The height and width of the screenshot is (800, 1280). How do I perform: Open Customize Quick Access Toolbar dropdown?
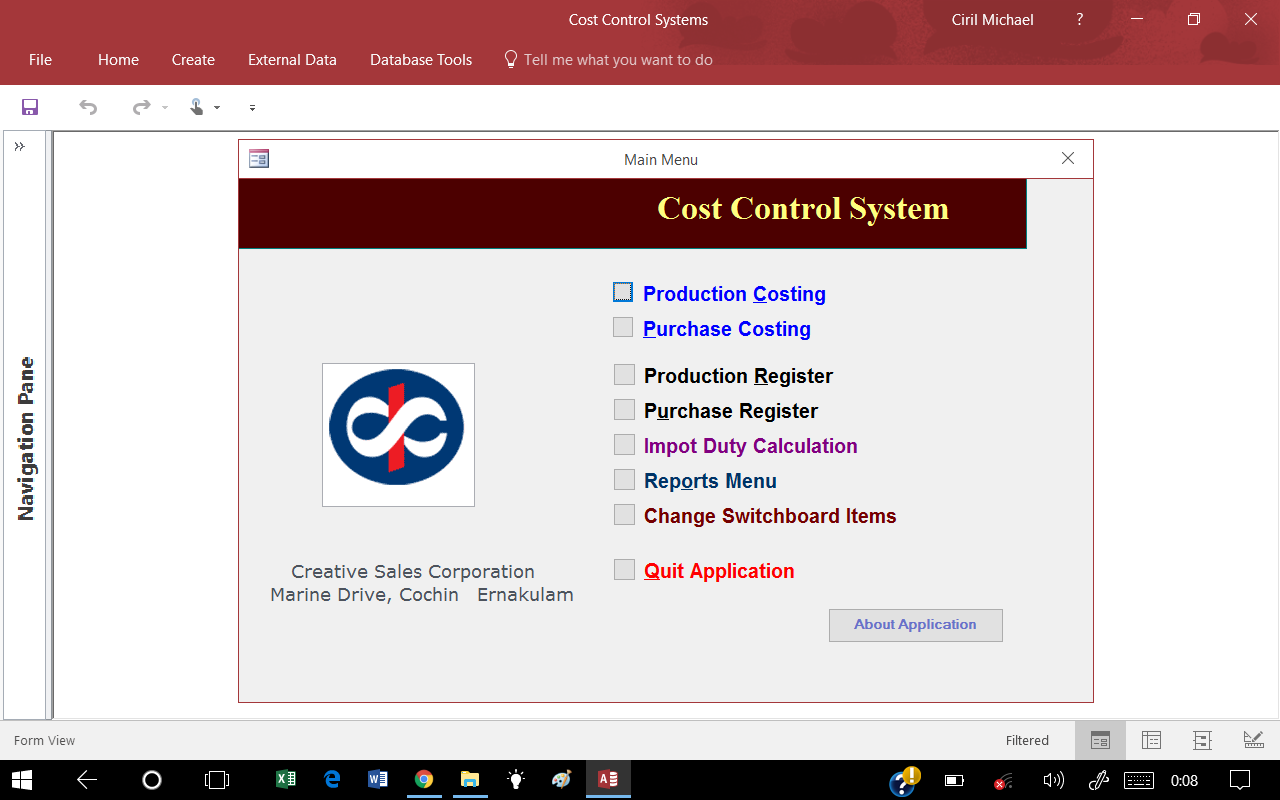pos(252,108)
